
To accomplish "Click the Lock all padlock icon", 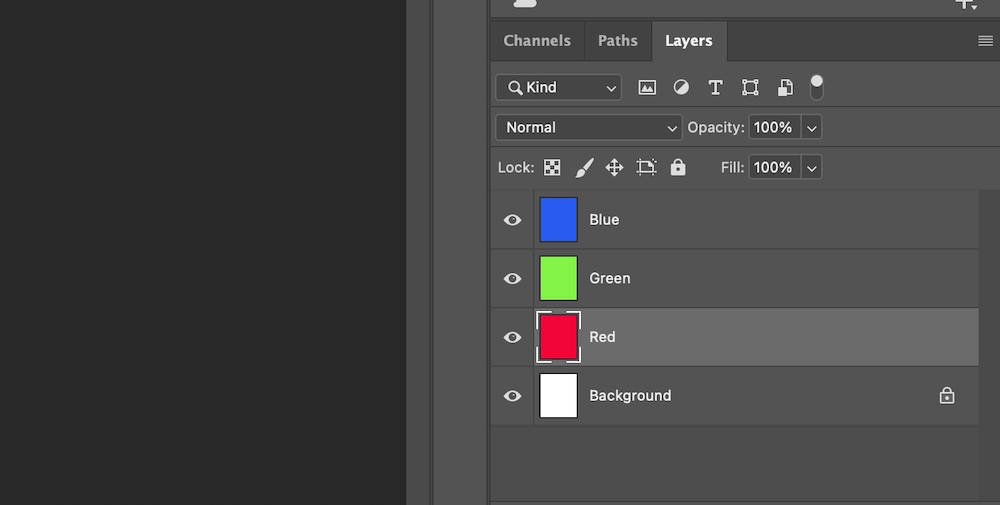I will pos(678,168).
